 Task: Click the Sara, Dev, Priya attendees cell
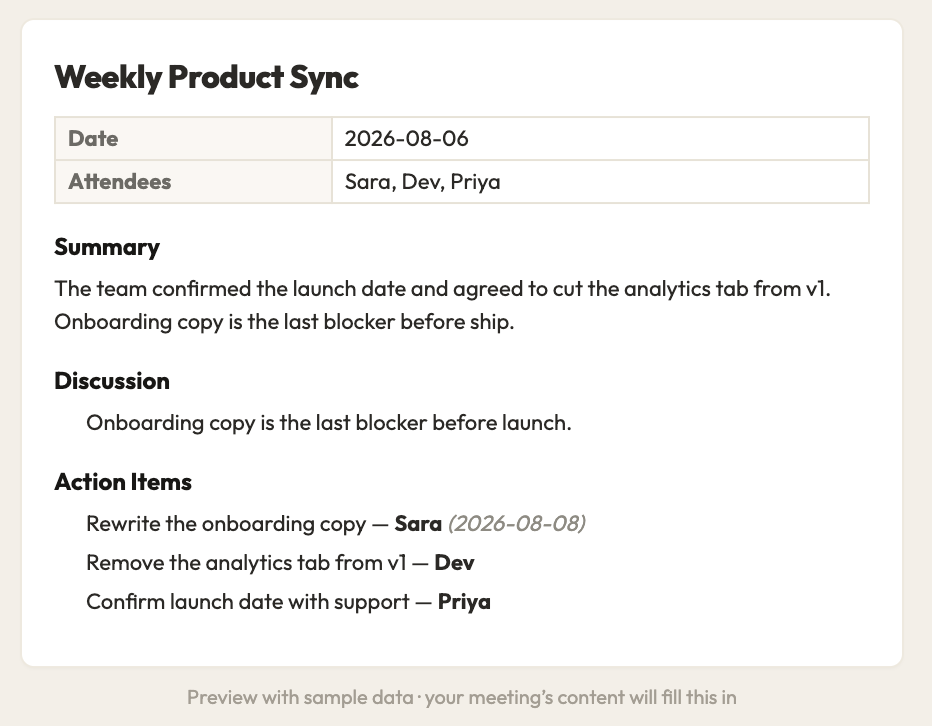coord(600,182)
